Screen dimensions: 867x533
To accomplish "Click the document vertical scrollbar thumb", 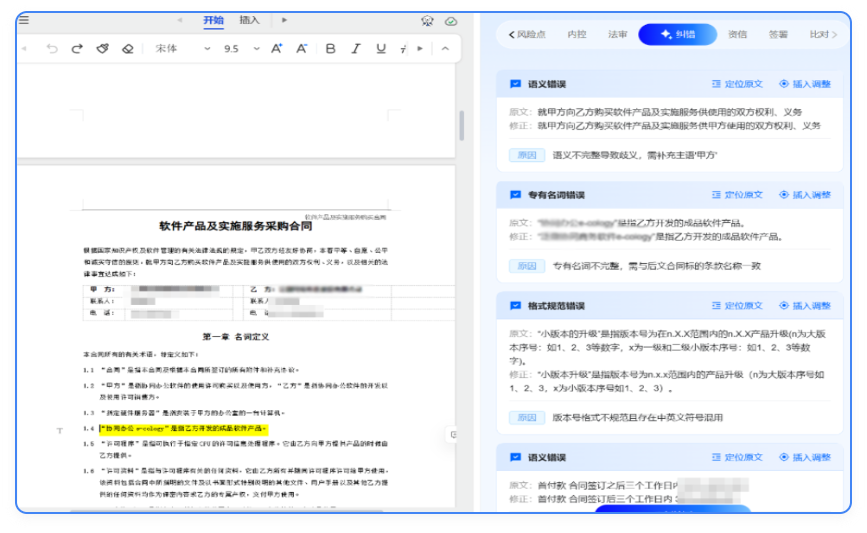I will pos(461,126).
